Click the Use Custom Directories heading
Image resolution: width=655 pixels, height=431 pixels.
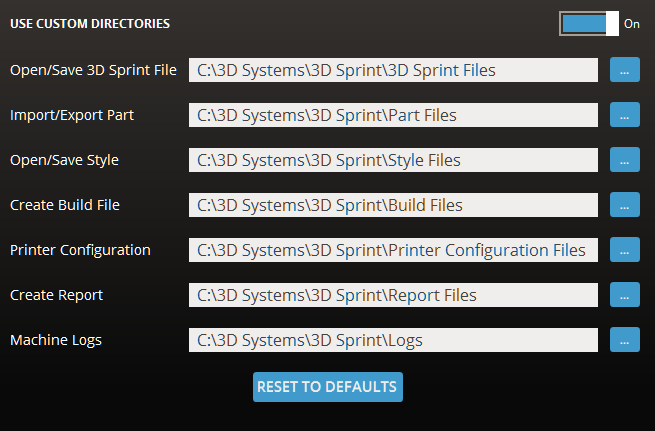tap(90, 24)
